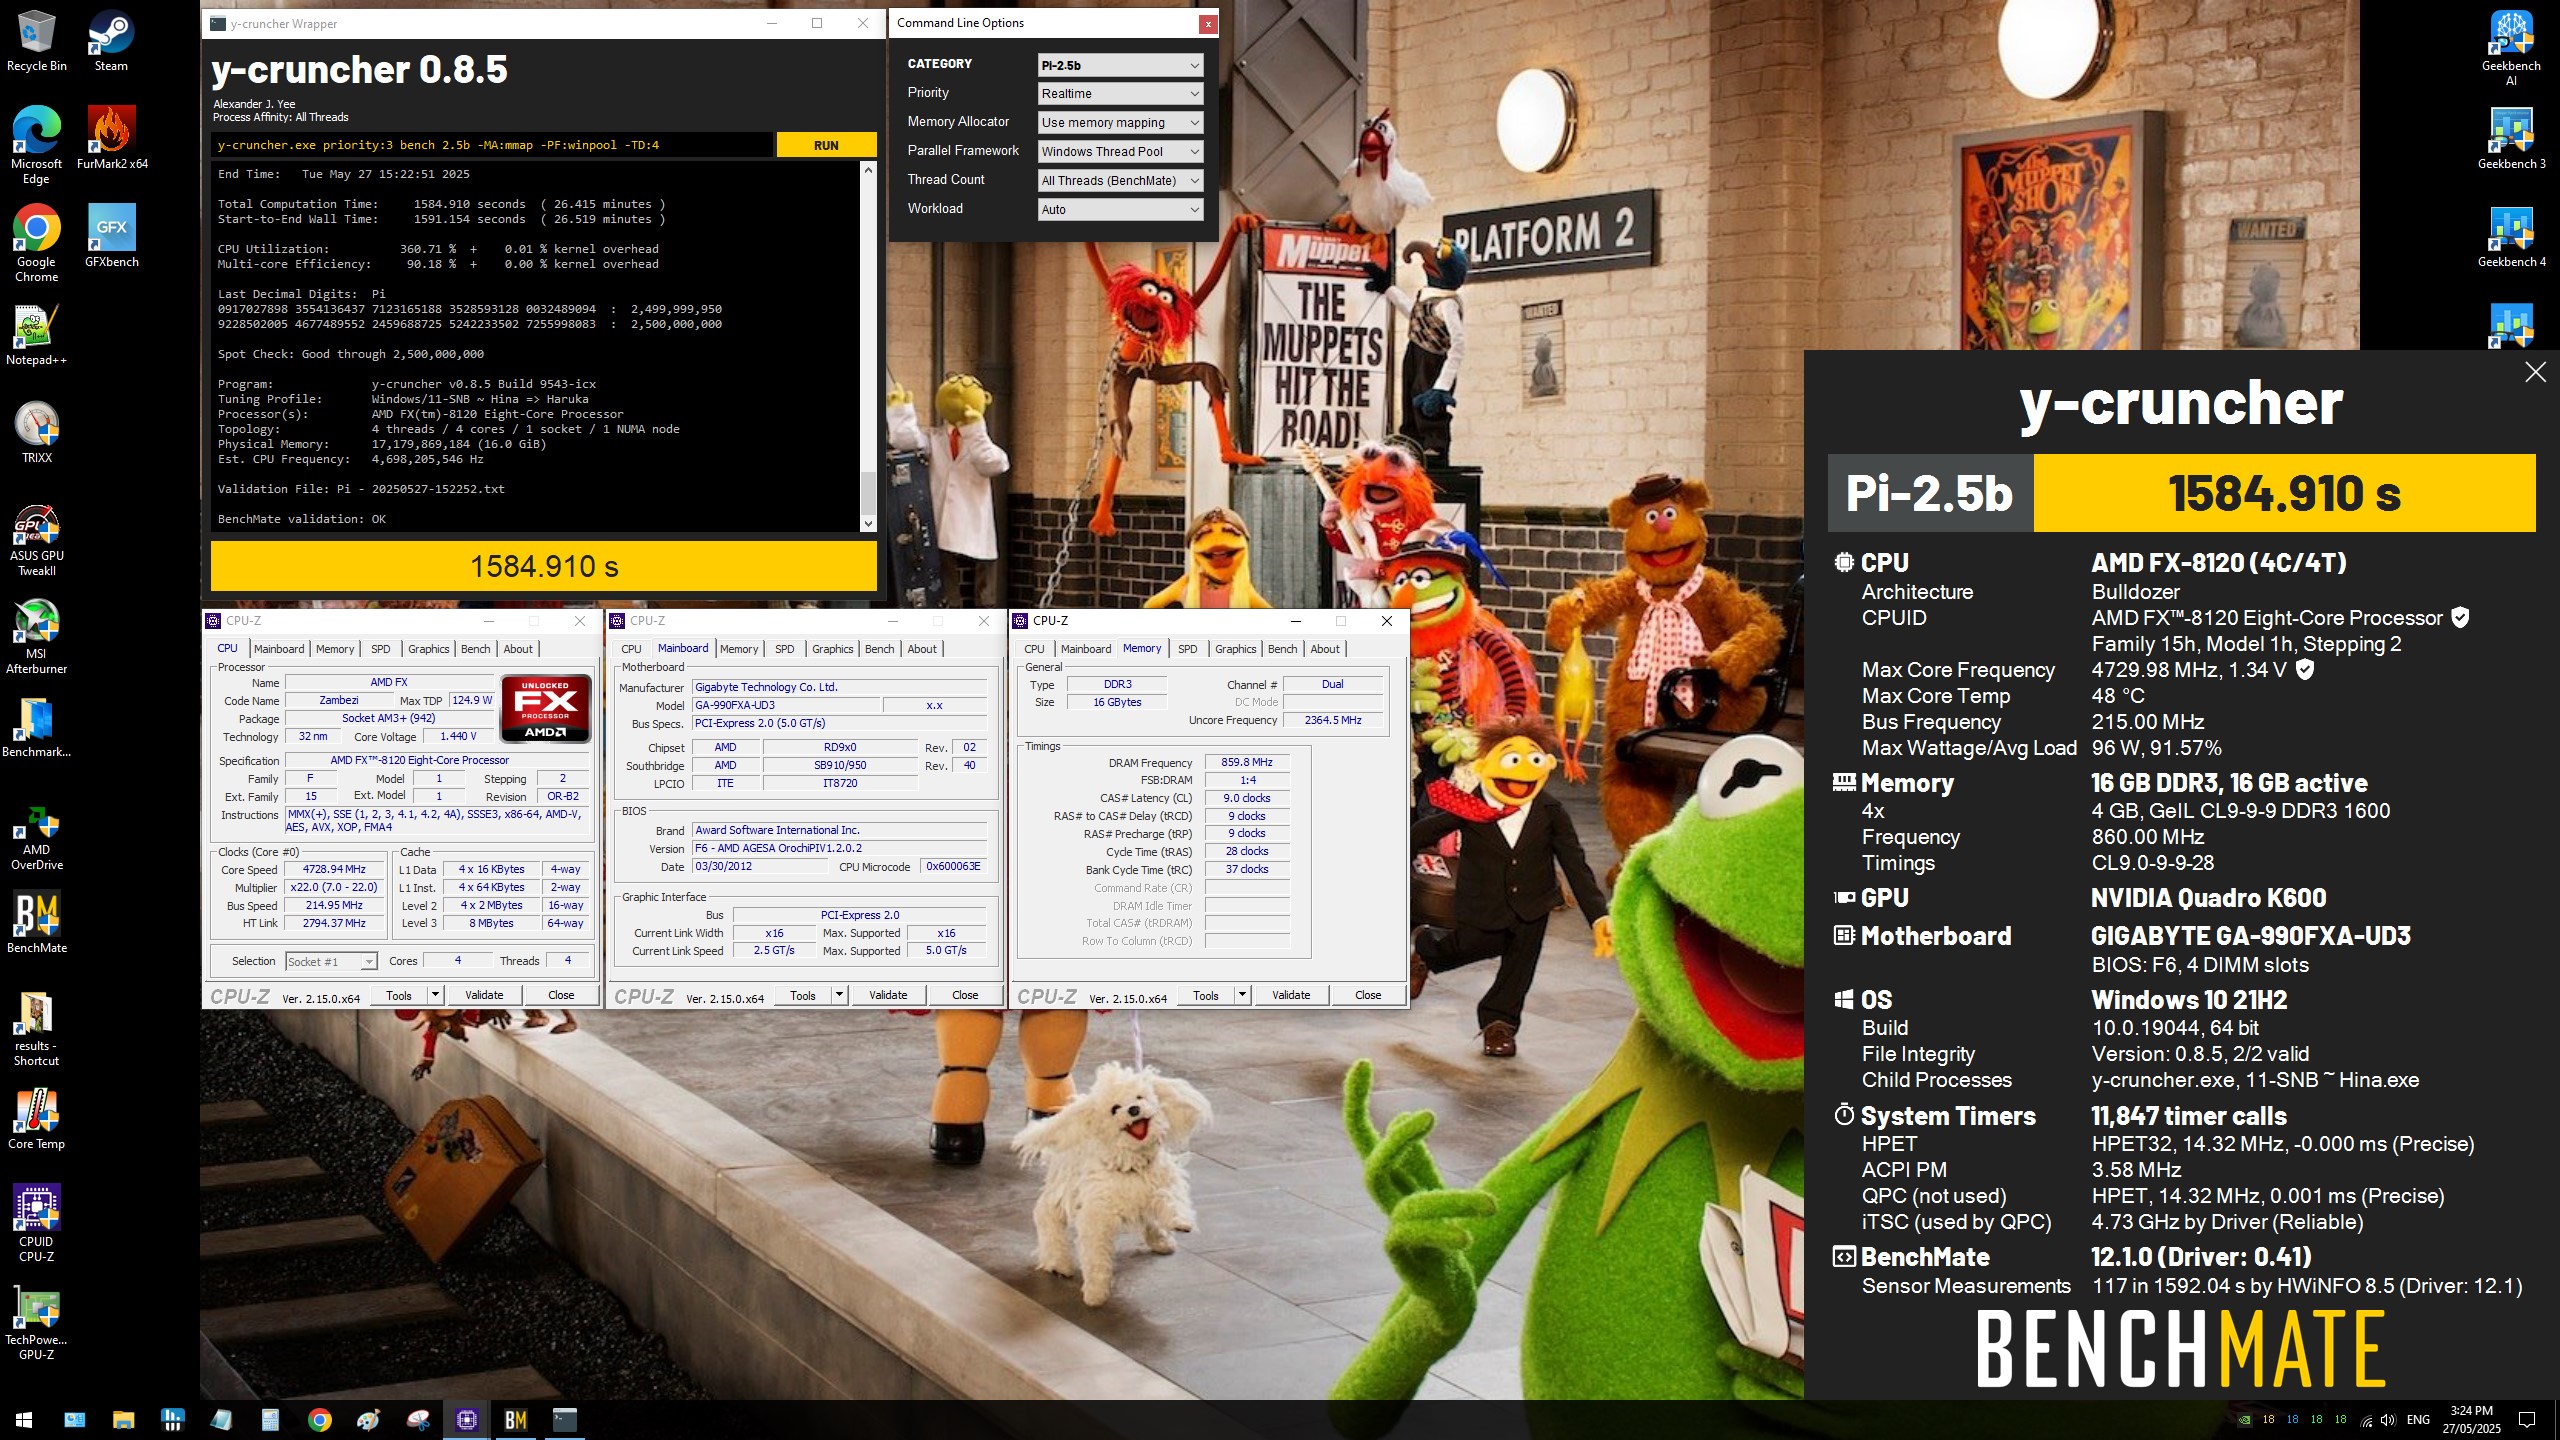Launch FurMark2 x64 desktop shortcut
This screenshot has width=2560, height=1440.
[112, 138]
